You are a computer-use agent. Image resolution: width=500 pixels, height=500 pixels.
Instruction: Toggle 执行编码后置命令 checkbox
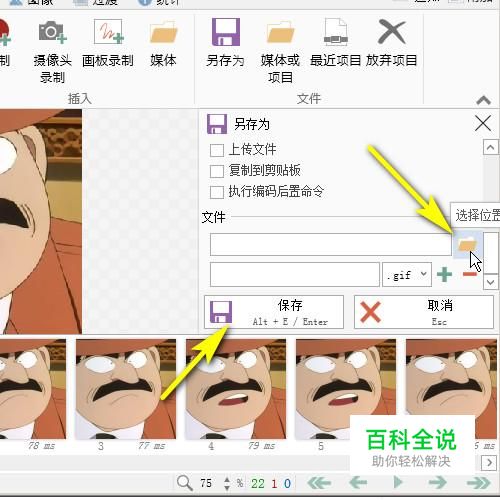[217, 192]
